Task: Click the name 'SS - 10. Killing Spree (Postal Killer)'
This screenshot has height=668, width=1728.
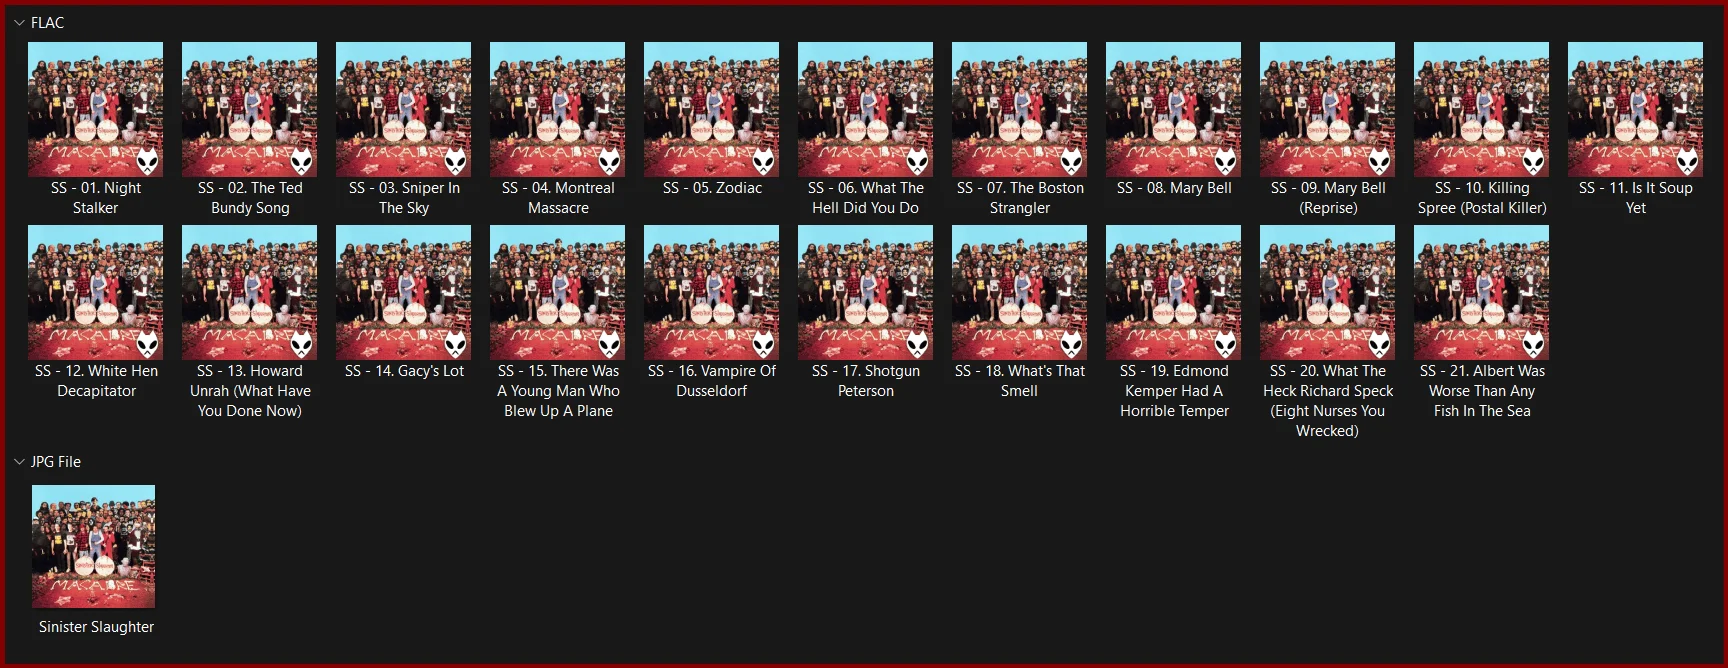Action: 1482,198
